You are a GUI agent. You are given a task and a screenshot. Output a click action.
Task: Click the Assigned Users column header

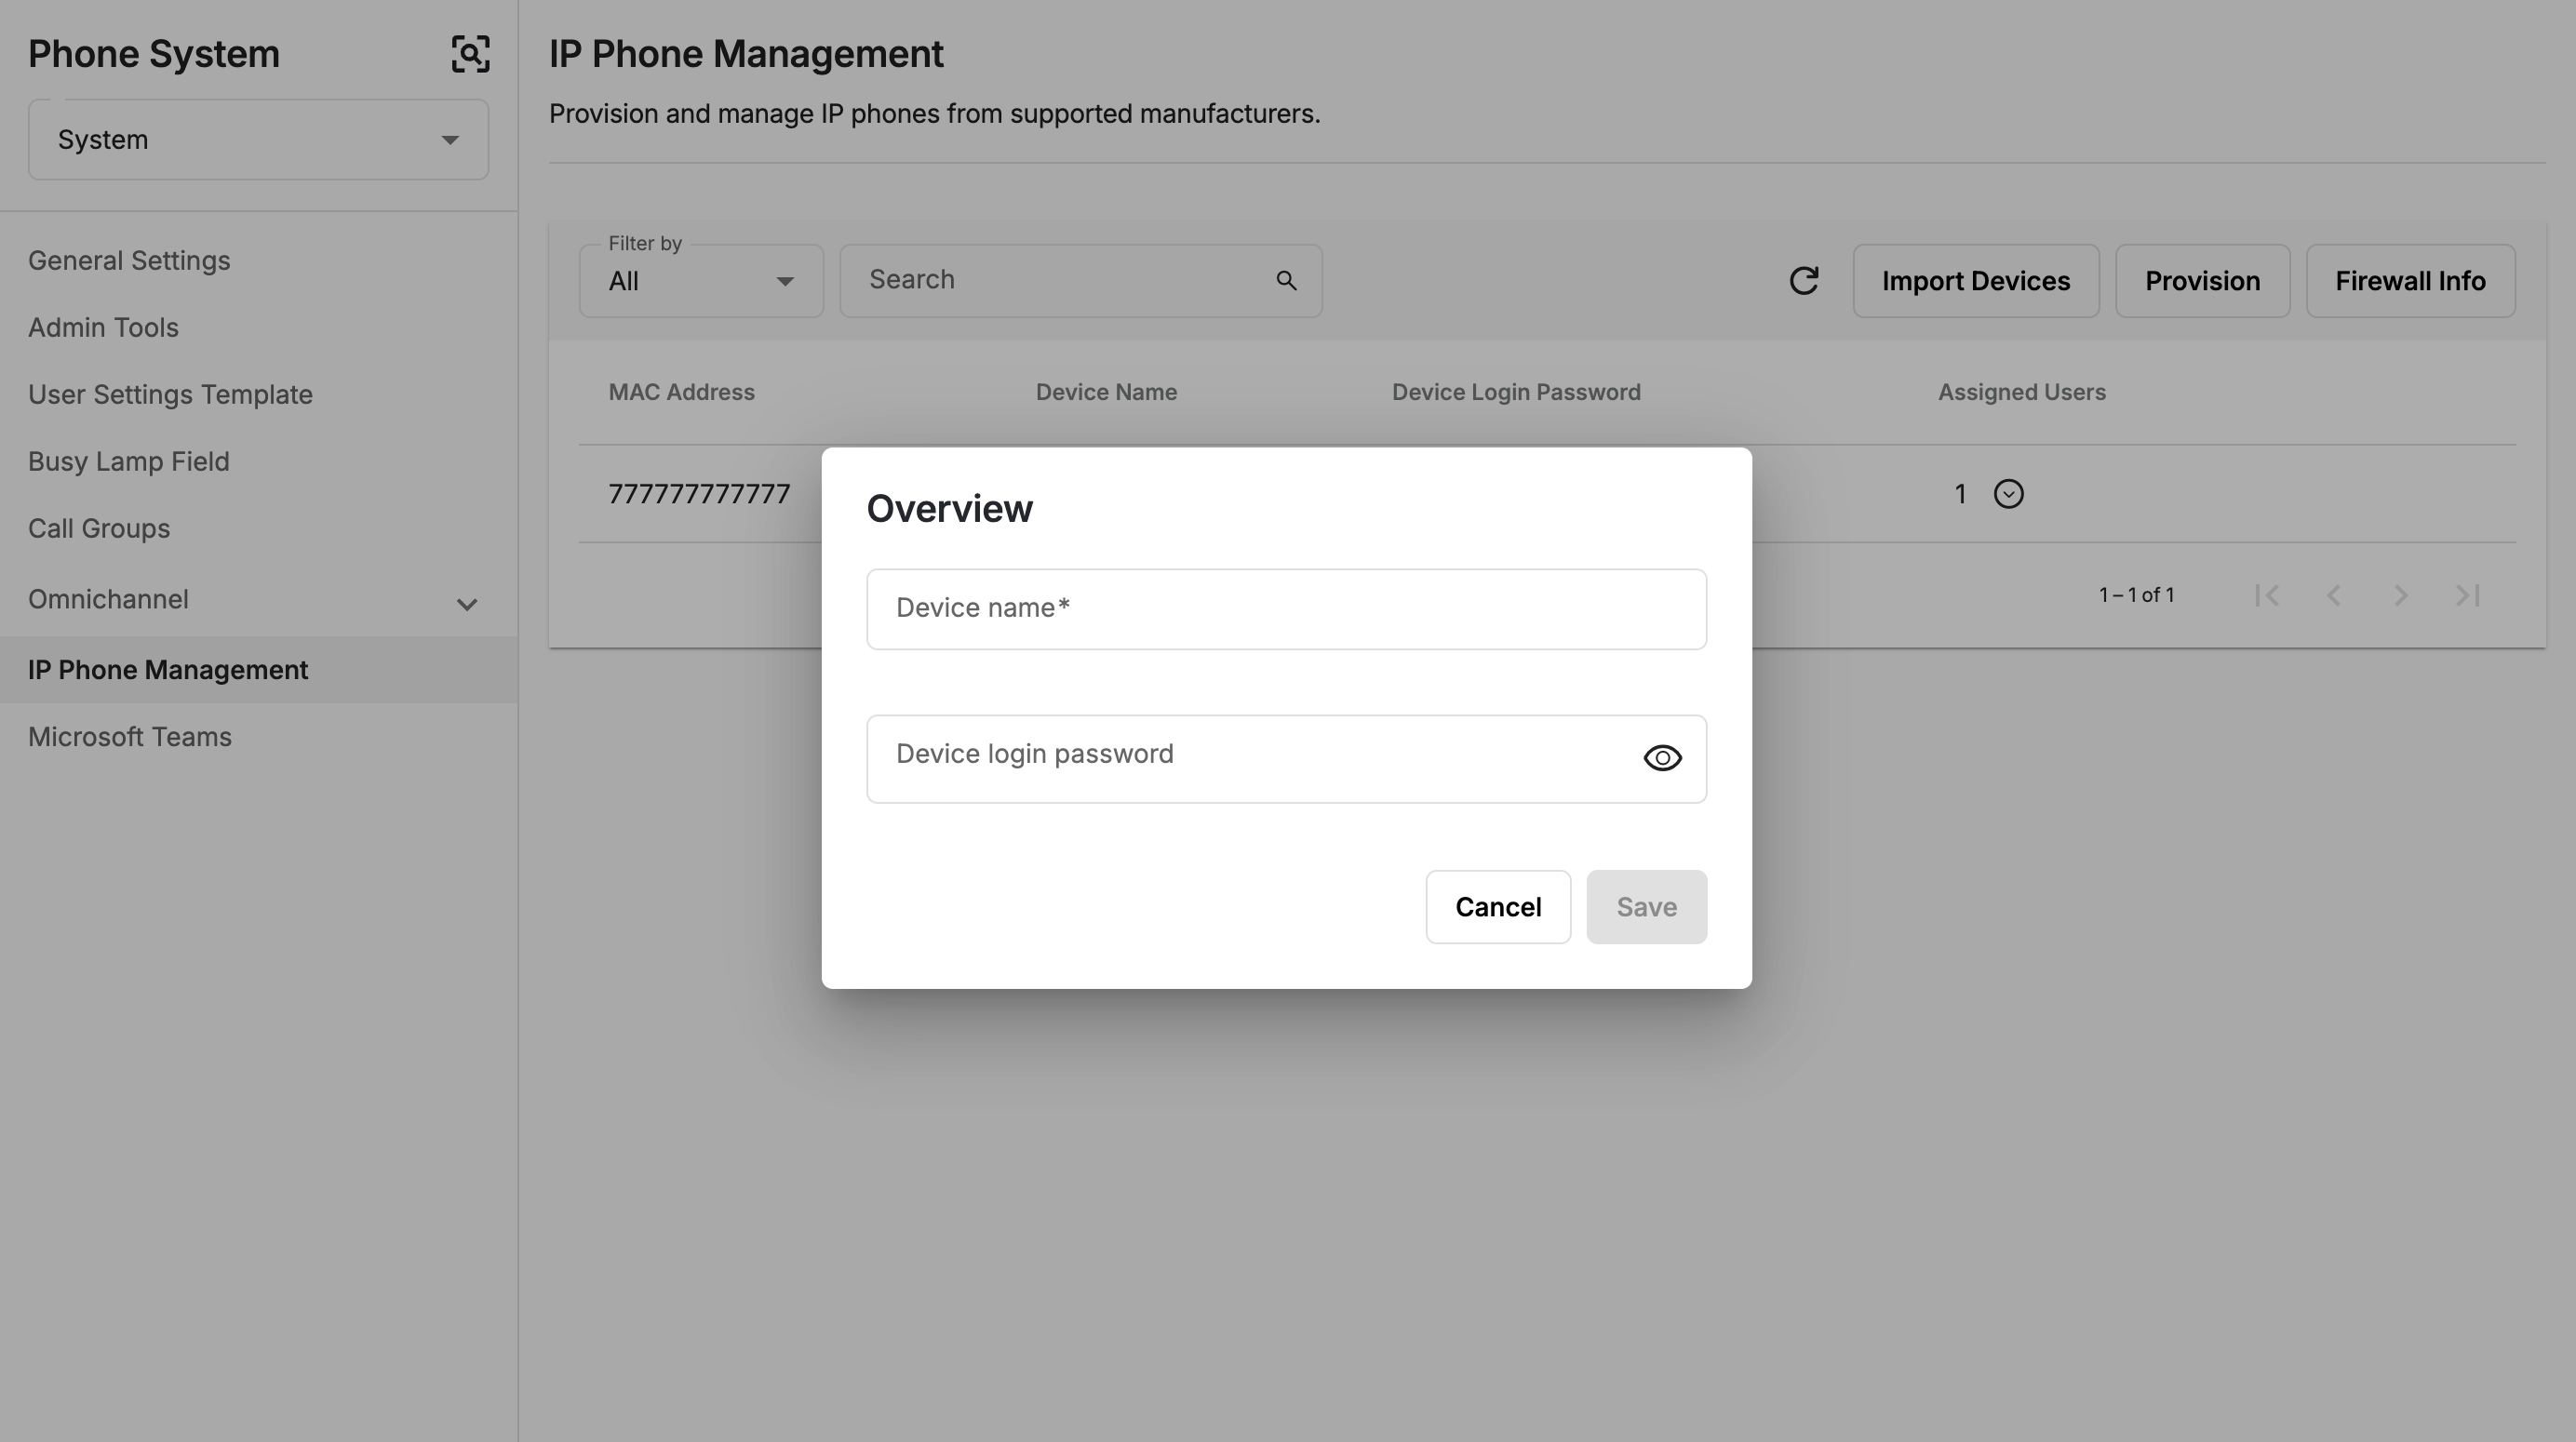coord(2022,393)
